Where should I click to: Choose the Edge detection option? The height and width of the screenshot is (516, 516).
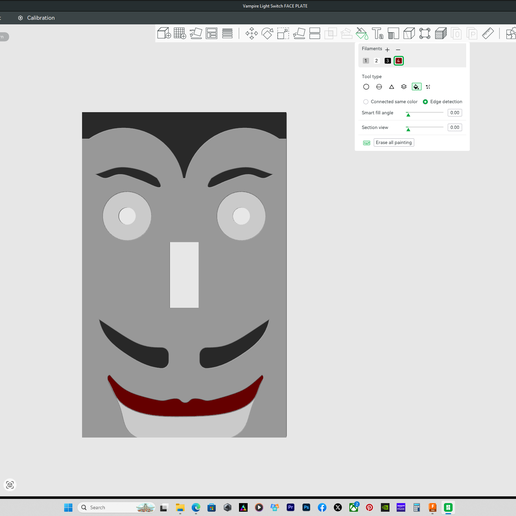tap(442, 102)
